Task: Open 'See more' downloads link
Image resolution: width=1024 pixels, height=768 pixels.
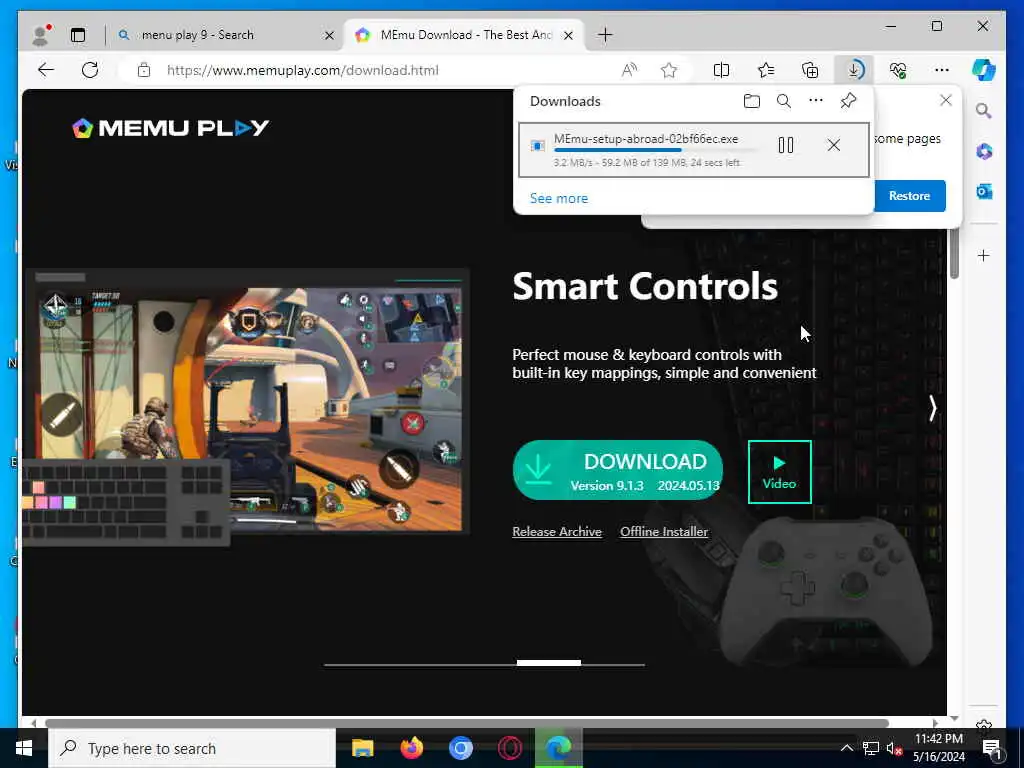Action: pos(559,199)
